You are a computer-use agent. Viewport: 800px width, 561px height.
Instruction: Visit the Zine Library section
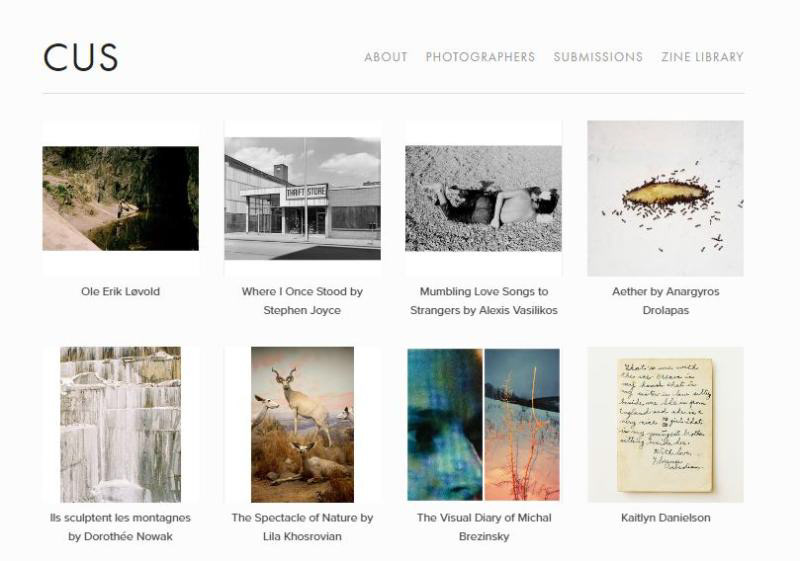point(702,57)
